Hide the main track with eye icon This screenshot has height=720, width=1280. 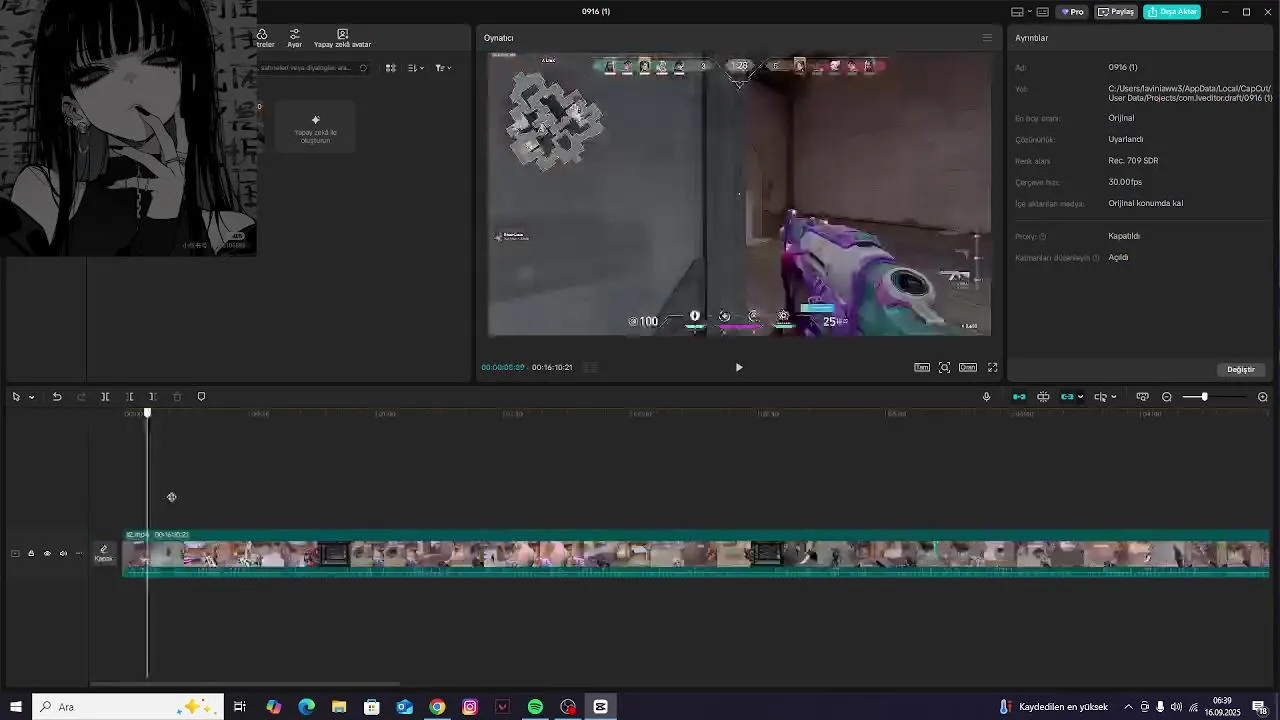pyautogui.click(x=47, y=554)
